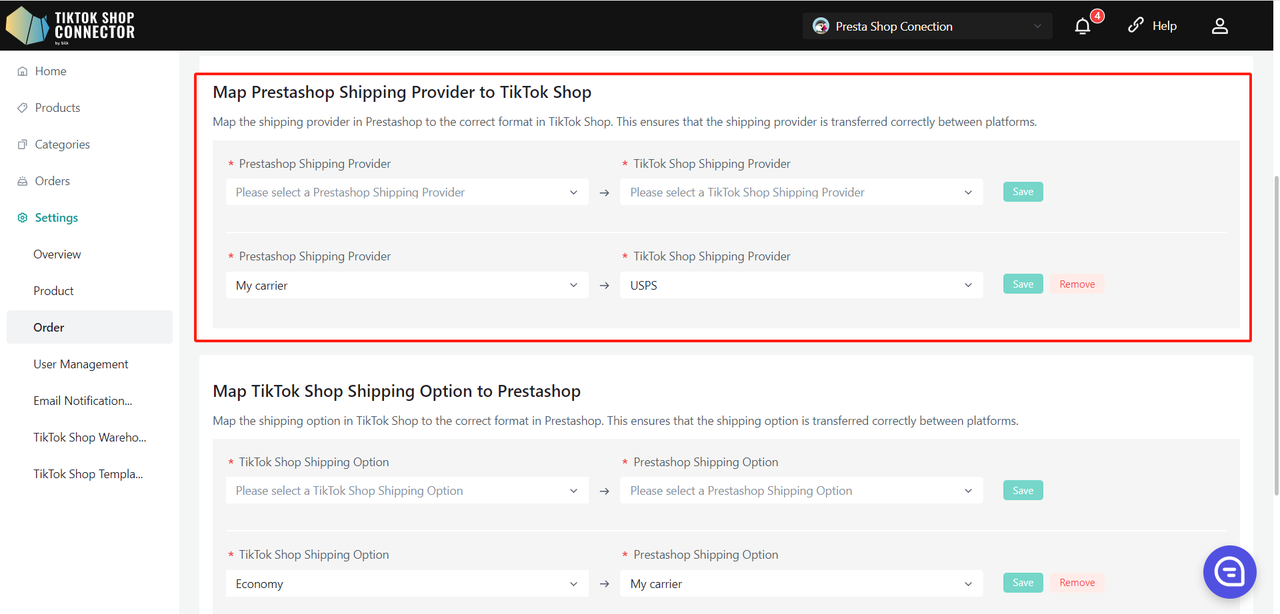Click the TikTok Shop Connector logo
The height and width of the screenshot is (614, 1280).
click(x=70, y=25)
